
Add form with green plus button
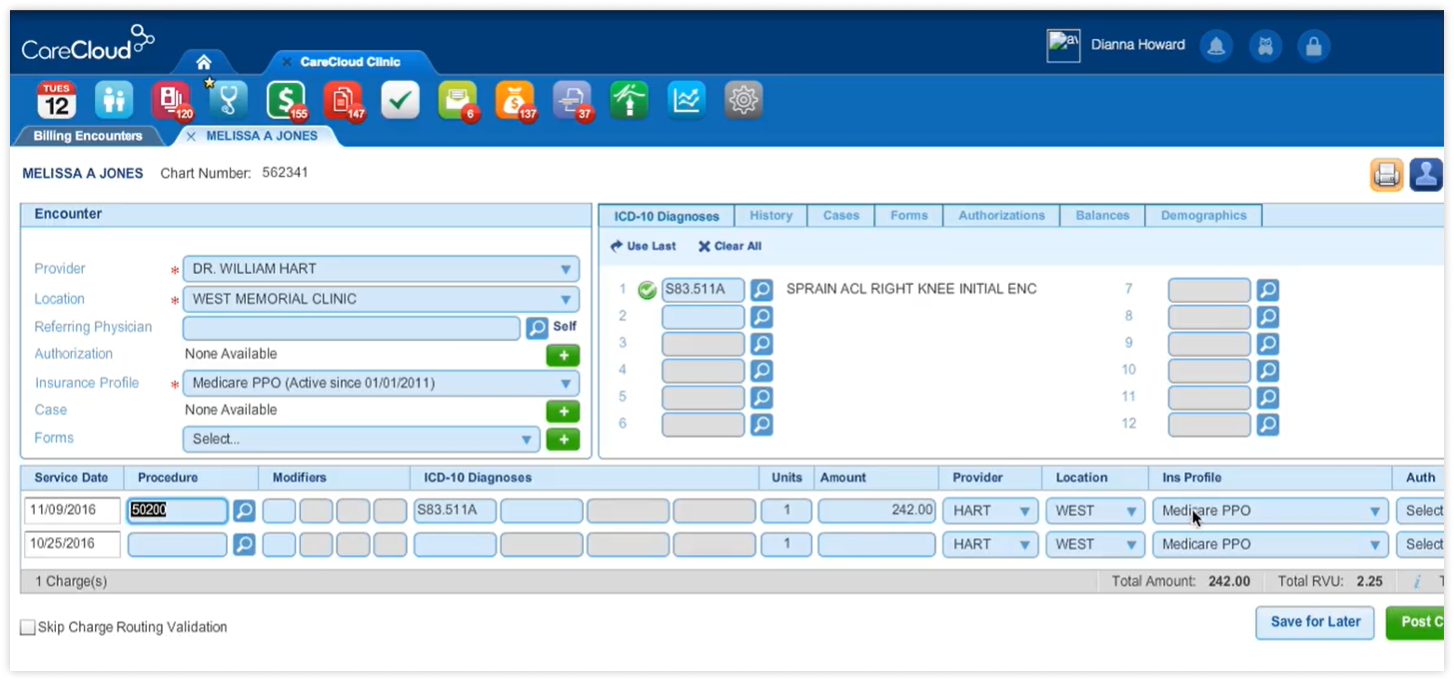pyautogui.click(x=563, y=439)
